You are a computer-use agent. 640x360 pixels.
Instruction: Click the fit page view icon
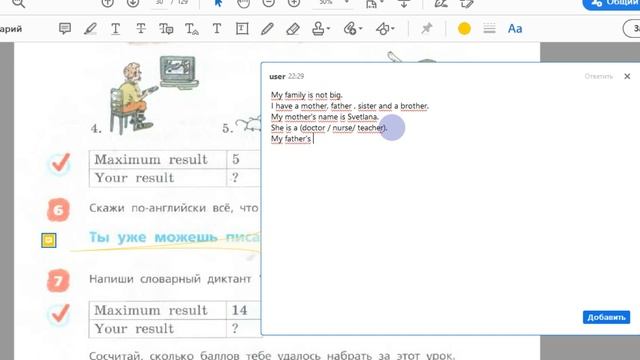[372, 3]
